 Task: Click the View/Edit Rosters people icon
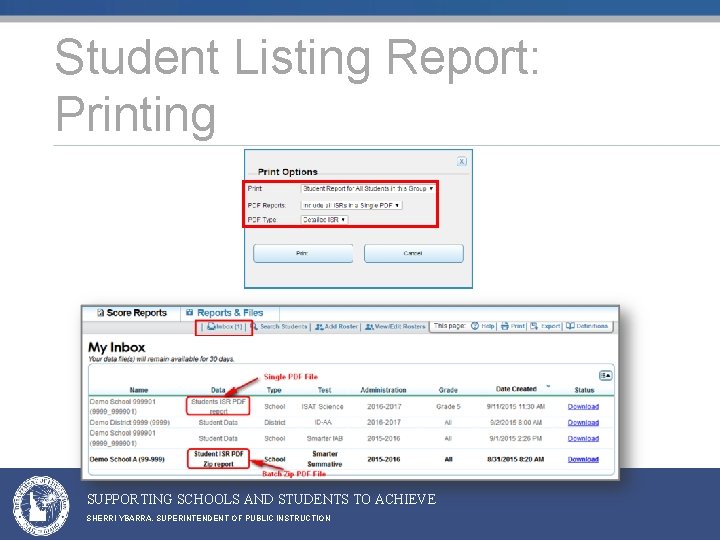click(369, 327)
